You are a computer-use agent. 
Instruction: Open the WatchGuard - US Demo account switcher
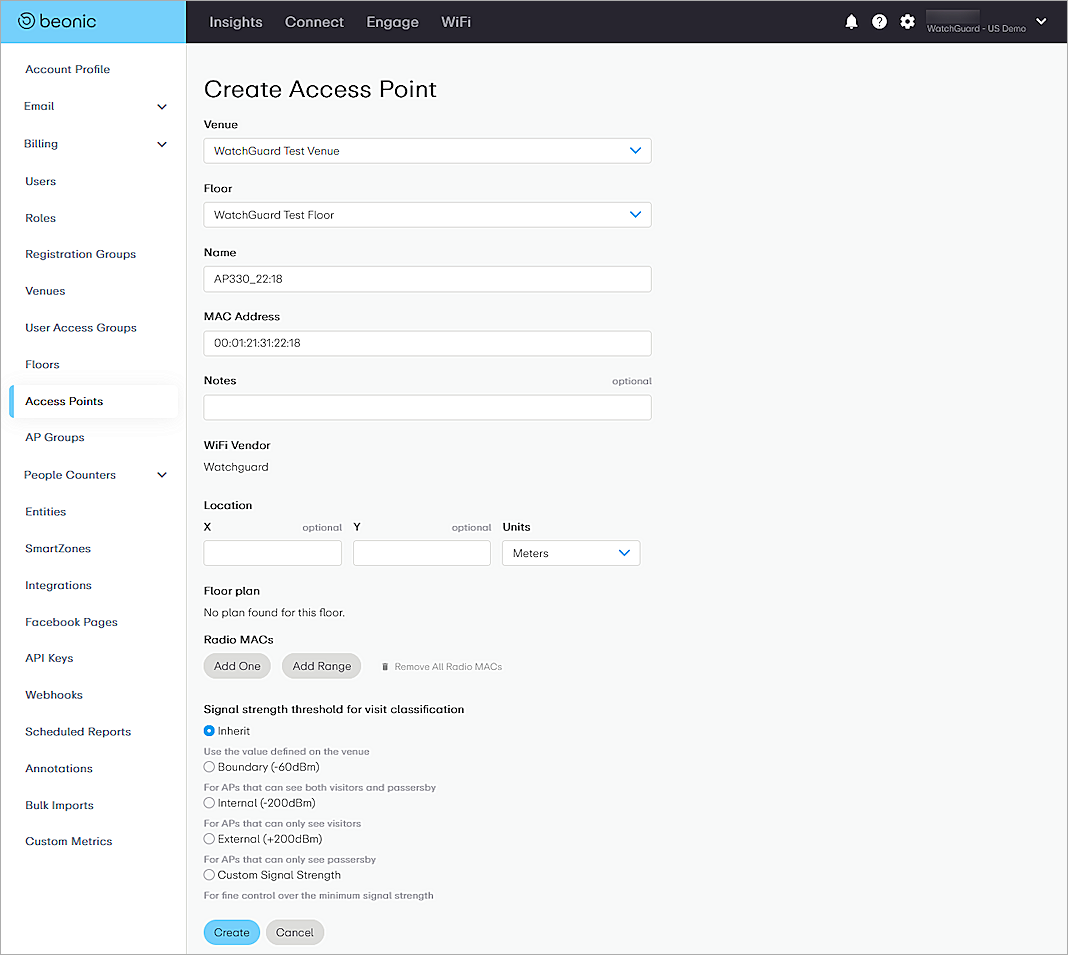tap(985, 21)
